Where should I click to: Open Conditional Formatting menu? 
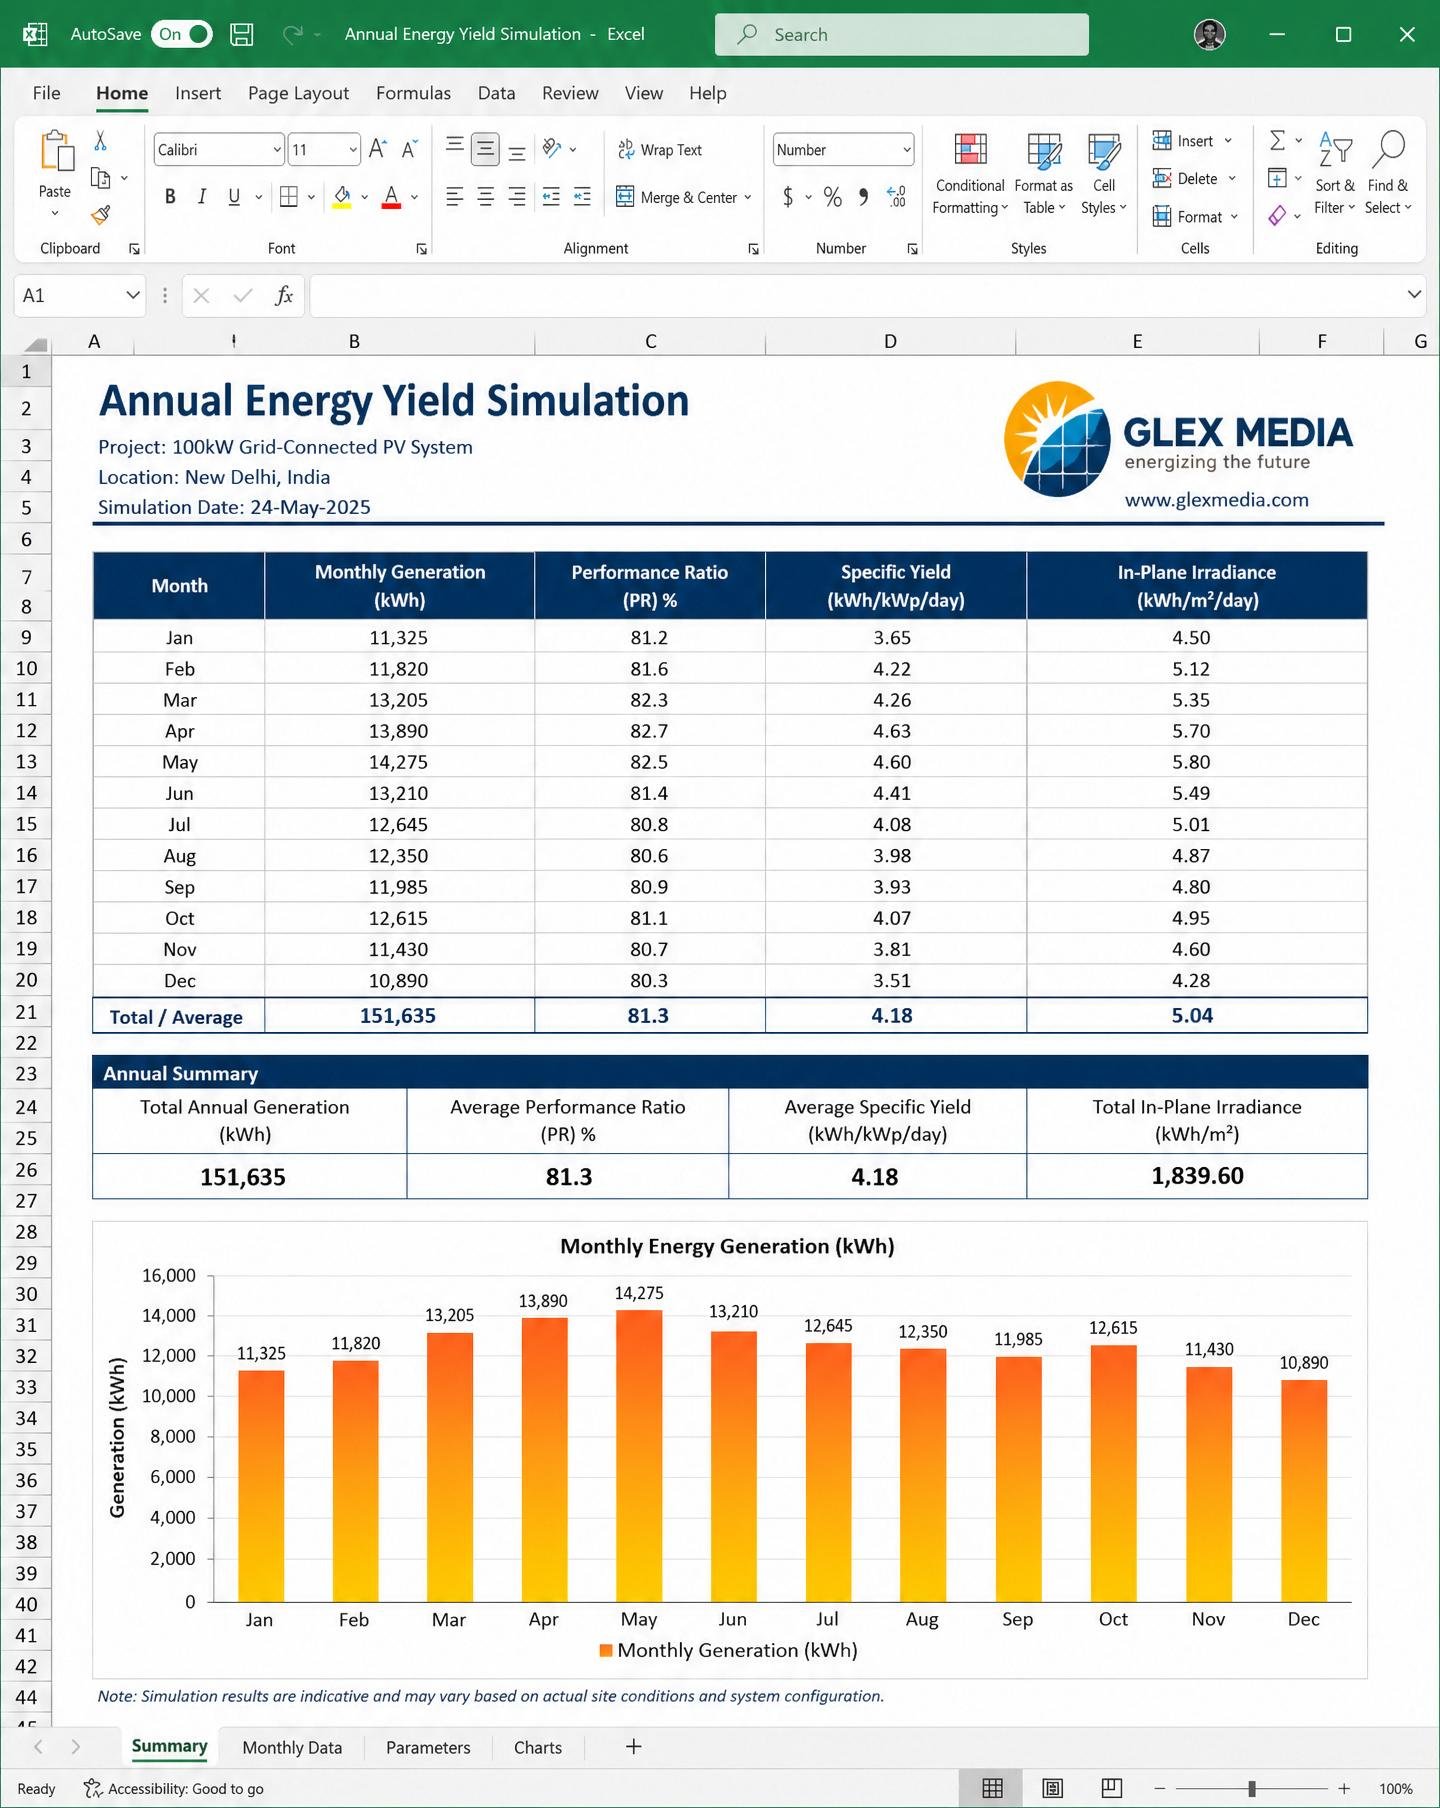pos(970,173)
